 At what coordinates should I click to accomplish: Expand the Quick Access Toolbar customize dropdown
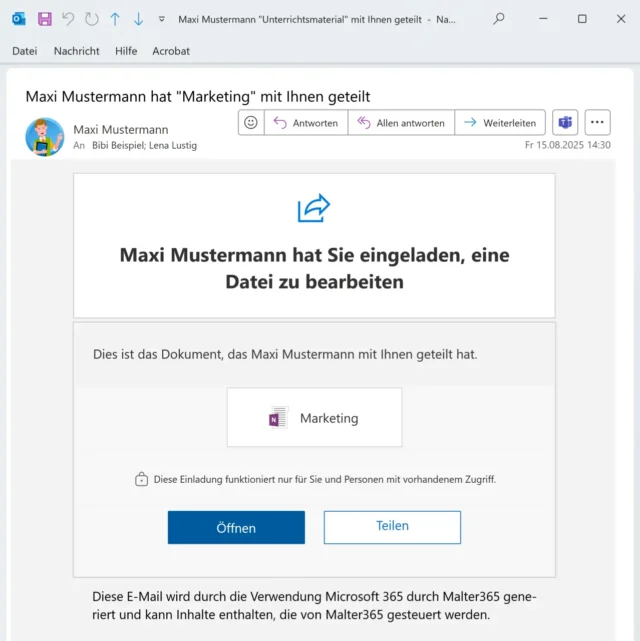click(x=162, y=19)
